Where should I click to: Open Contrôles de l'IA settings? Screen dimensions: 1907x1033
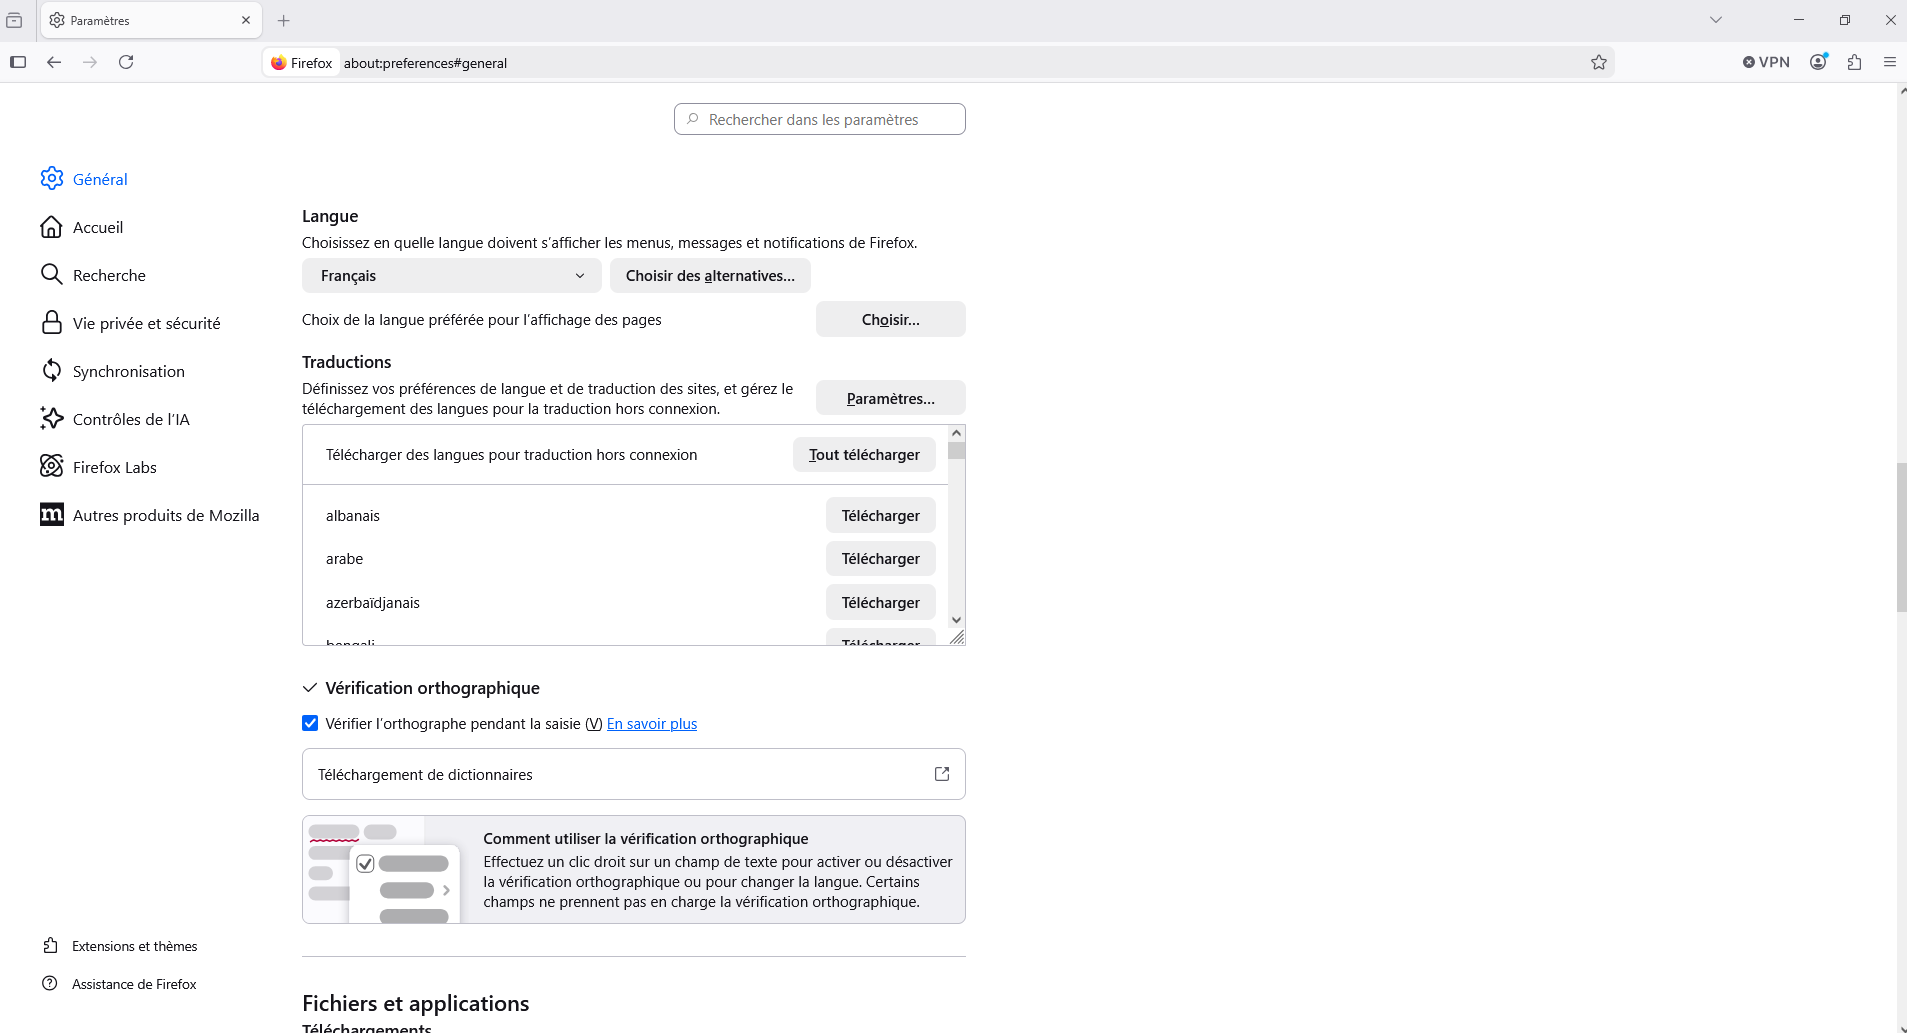coord(131,419)
